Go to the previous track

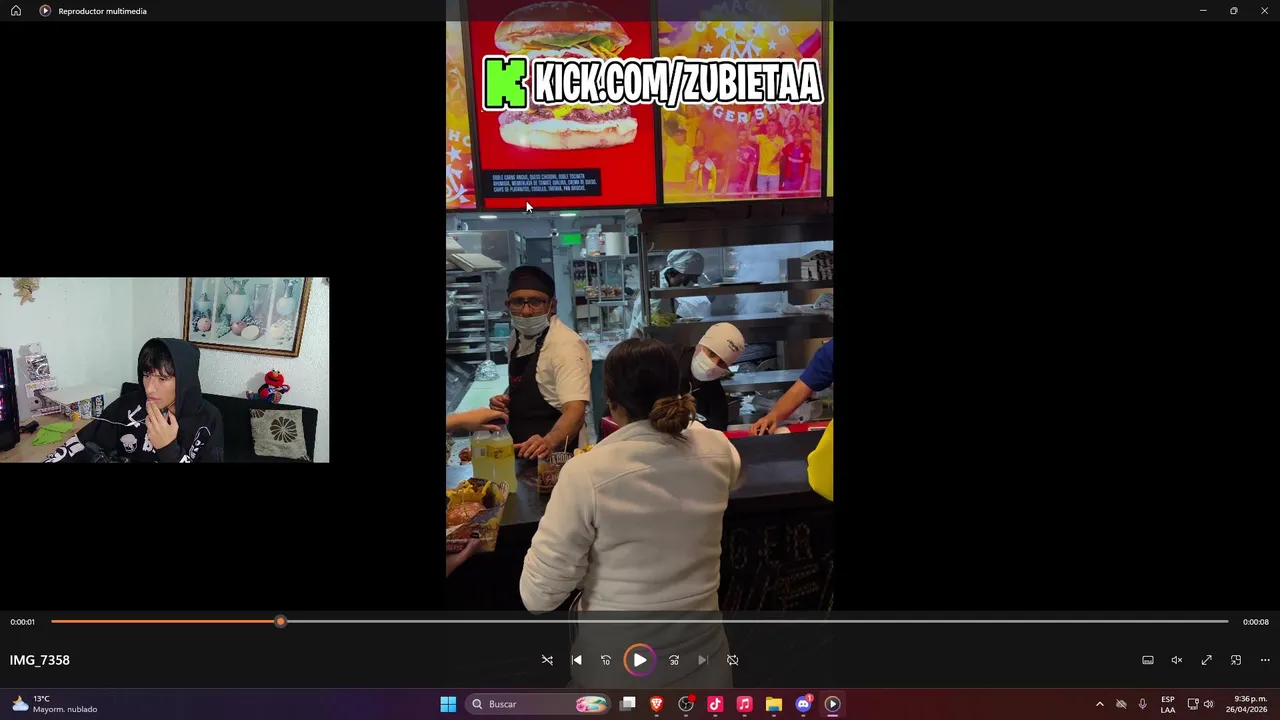[577, 660]
